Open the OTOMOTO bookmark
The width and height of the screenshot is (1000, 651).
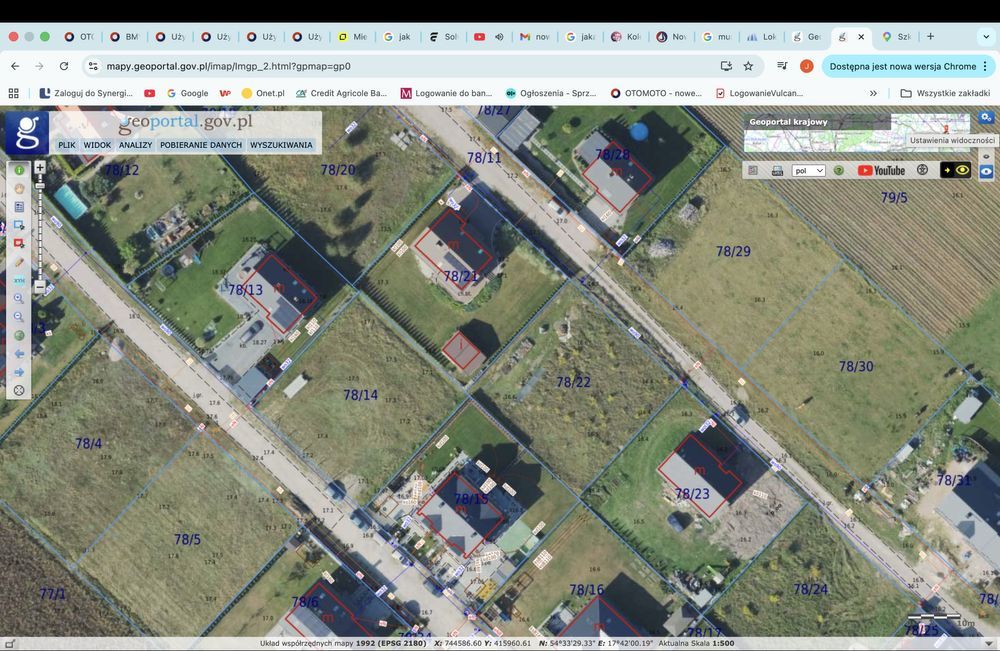[x=656, y=93]
